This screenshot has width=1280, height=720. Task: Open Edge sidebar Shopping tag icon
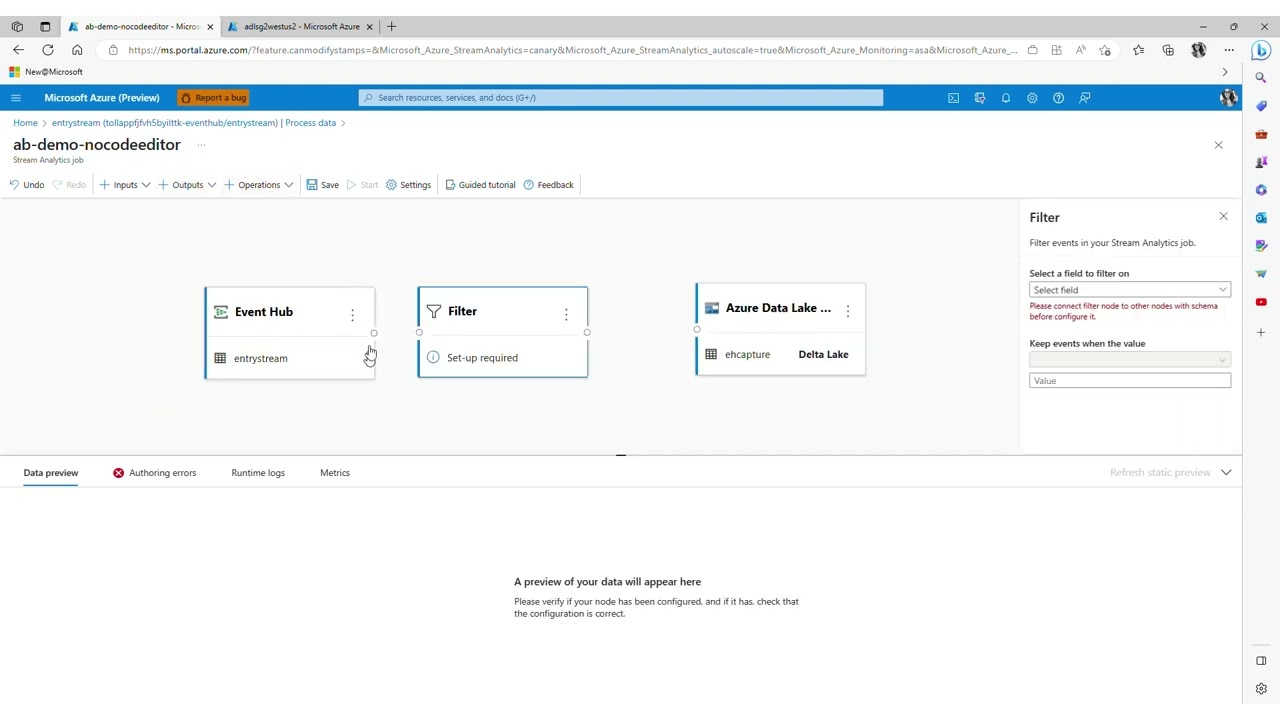1261,106
